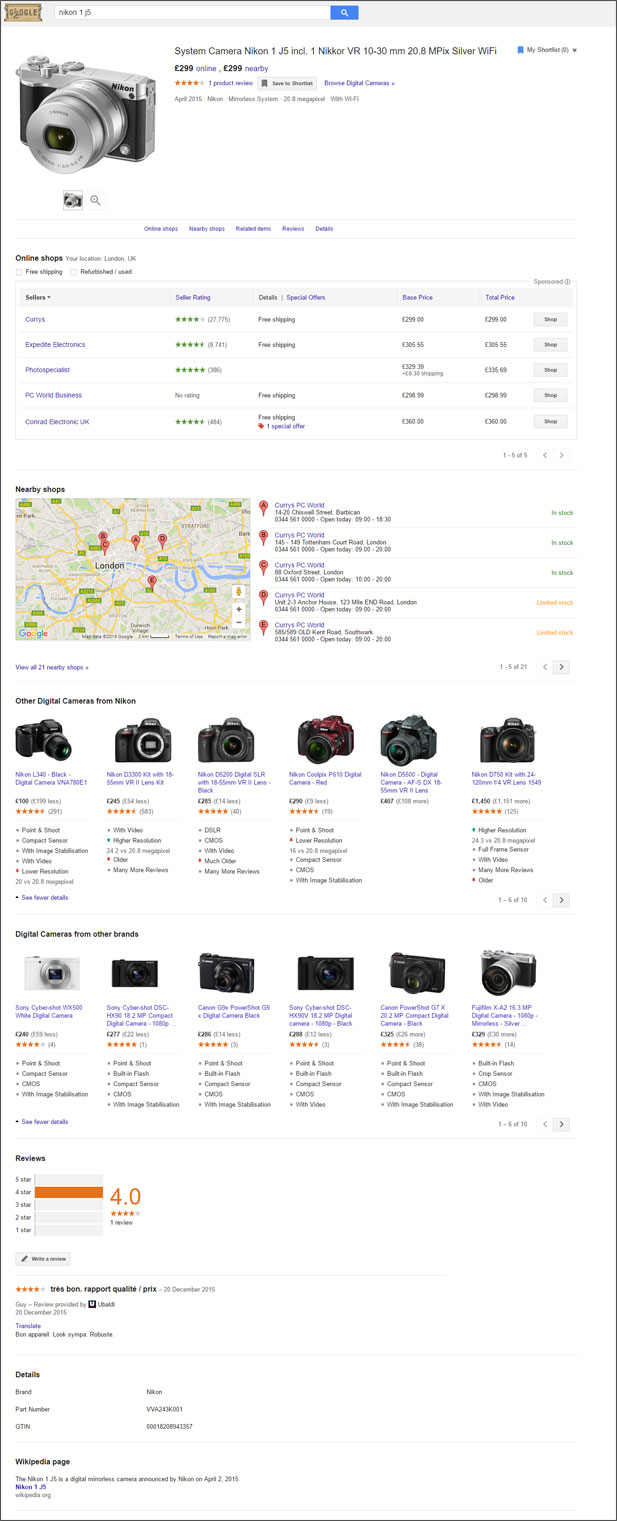Click the pencil Write a review button
This screenshot has height=1521, width=617.
coord(43,1259)
